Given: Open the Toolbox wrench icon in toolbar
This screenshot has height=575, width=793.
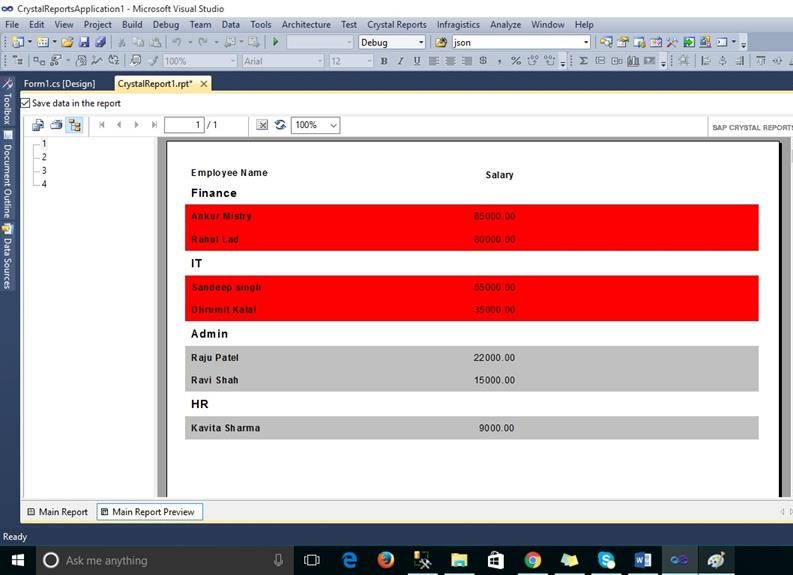Looking at the screenshot, I should click(672, 42).
